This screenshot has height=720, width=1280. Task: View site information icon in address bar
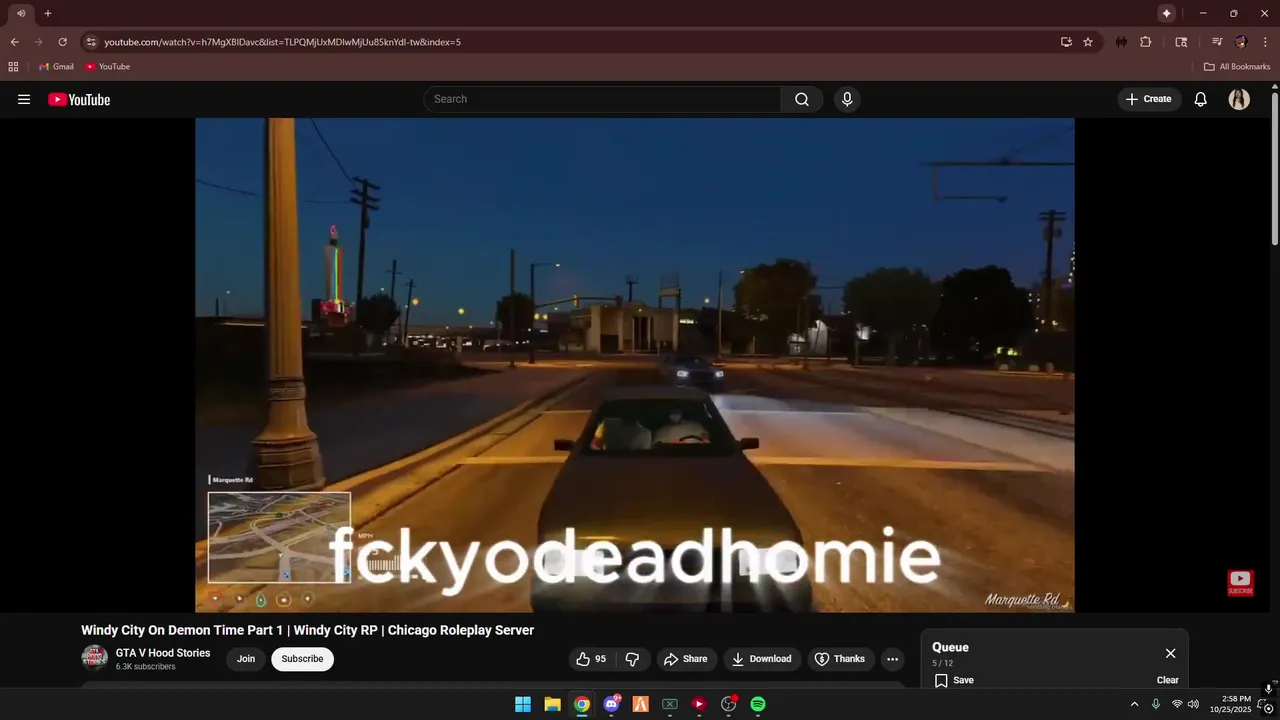(91, 42)
